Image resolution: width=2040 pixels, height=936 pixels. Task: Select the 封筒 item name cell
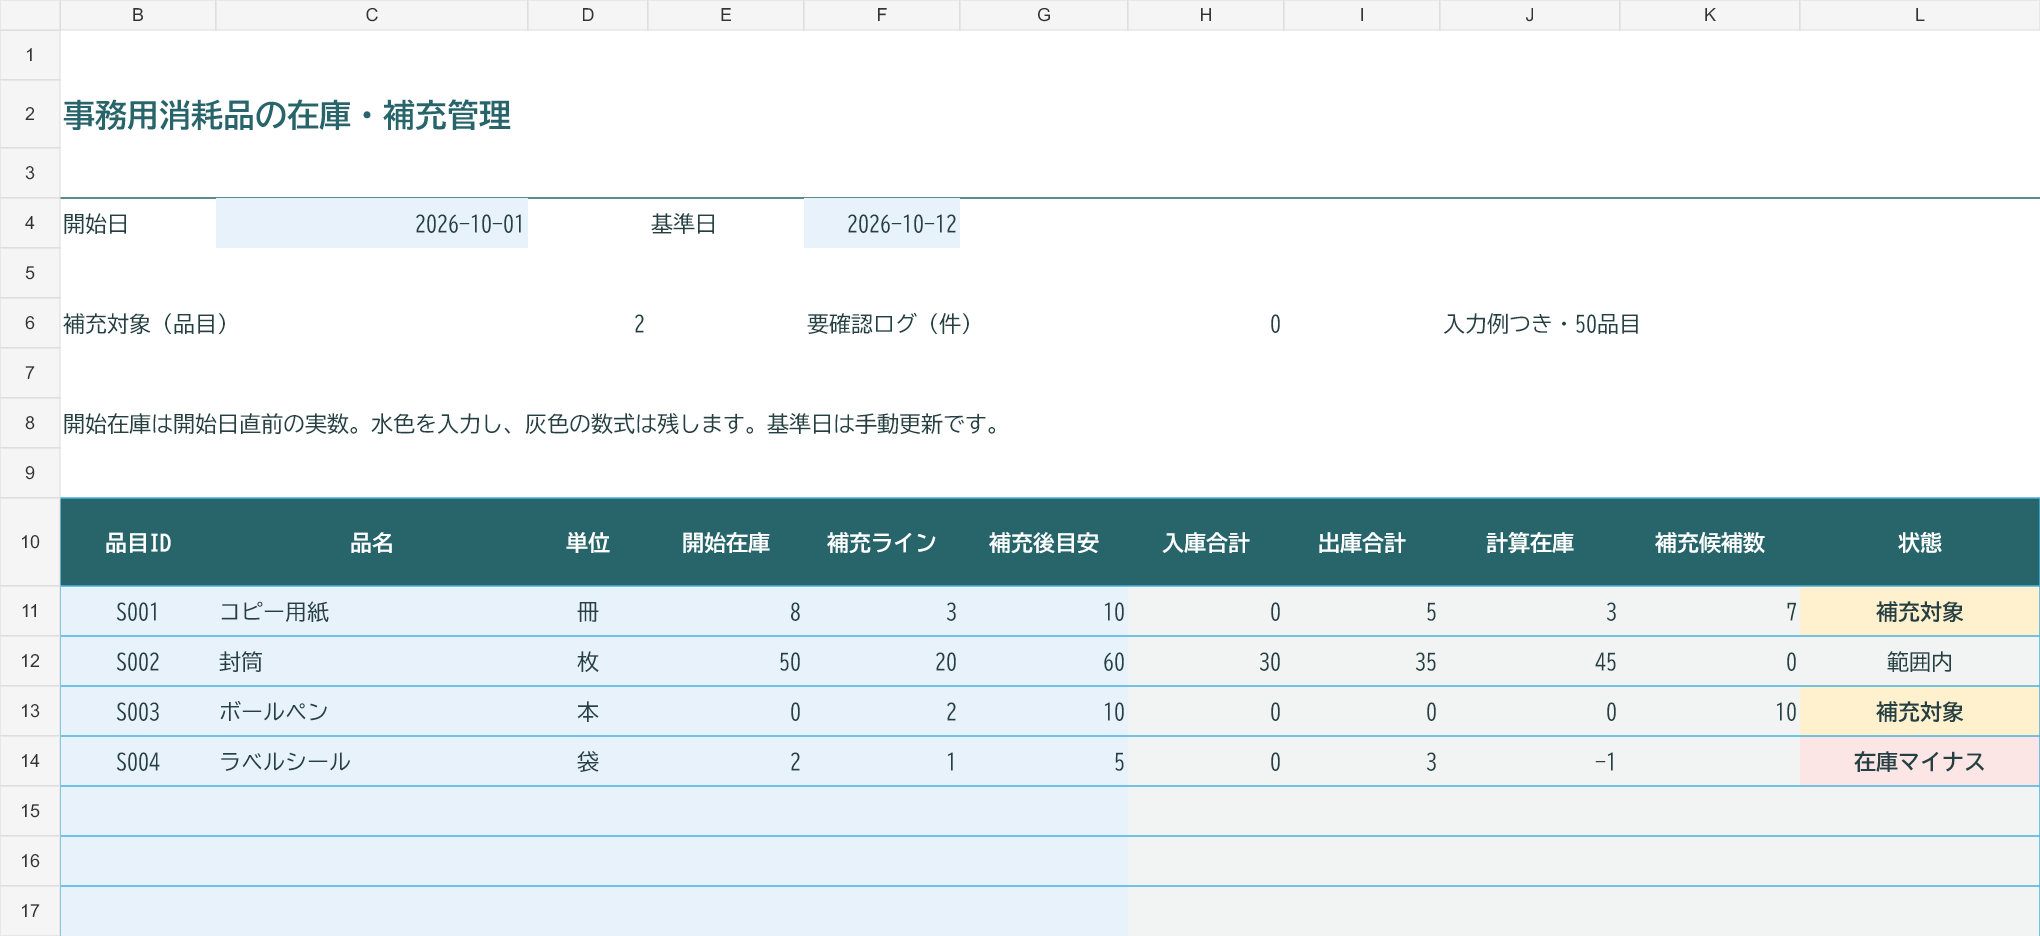[x=372, y=661]
